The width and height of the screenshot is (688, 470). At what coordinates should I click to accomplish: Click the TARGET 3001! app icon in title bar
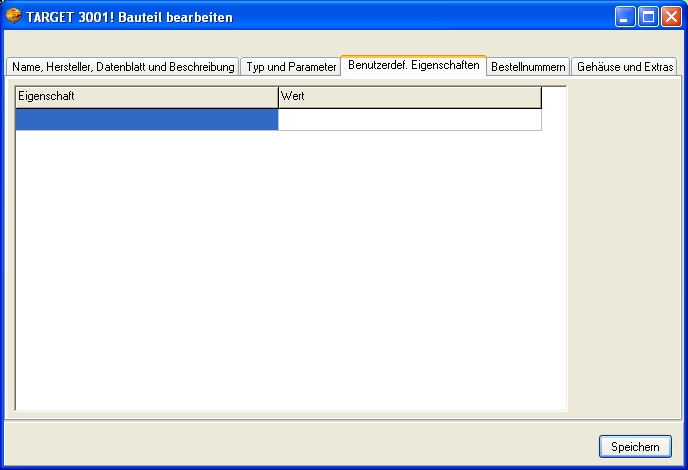coord(14,16)
